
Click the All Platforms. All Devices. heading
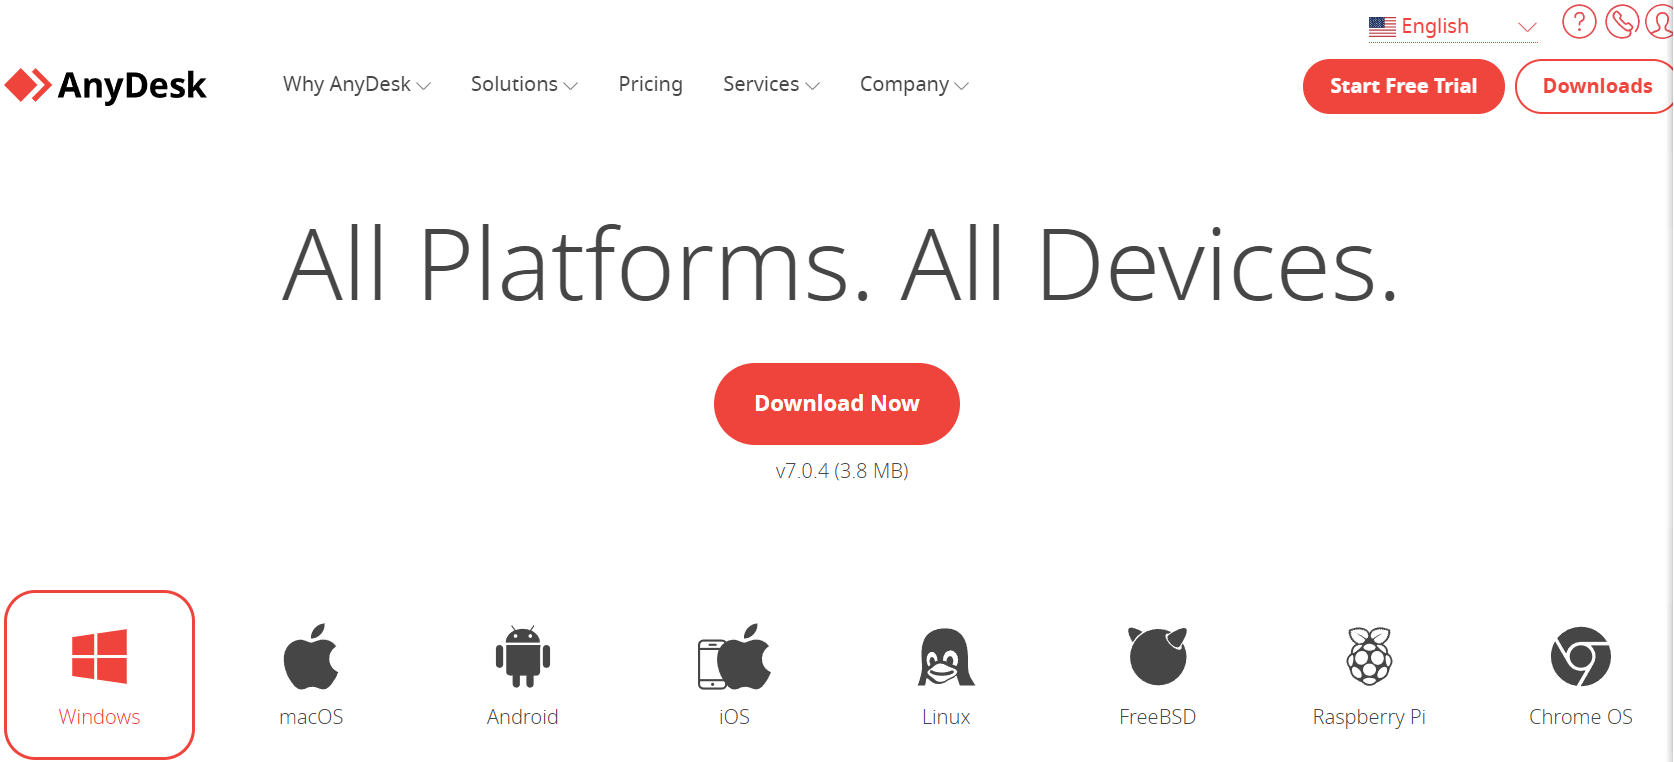pyautogui.click(x=840, y=264)
